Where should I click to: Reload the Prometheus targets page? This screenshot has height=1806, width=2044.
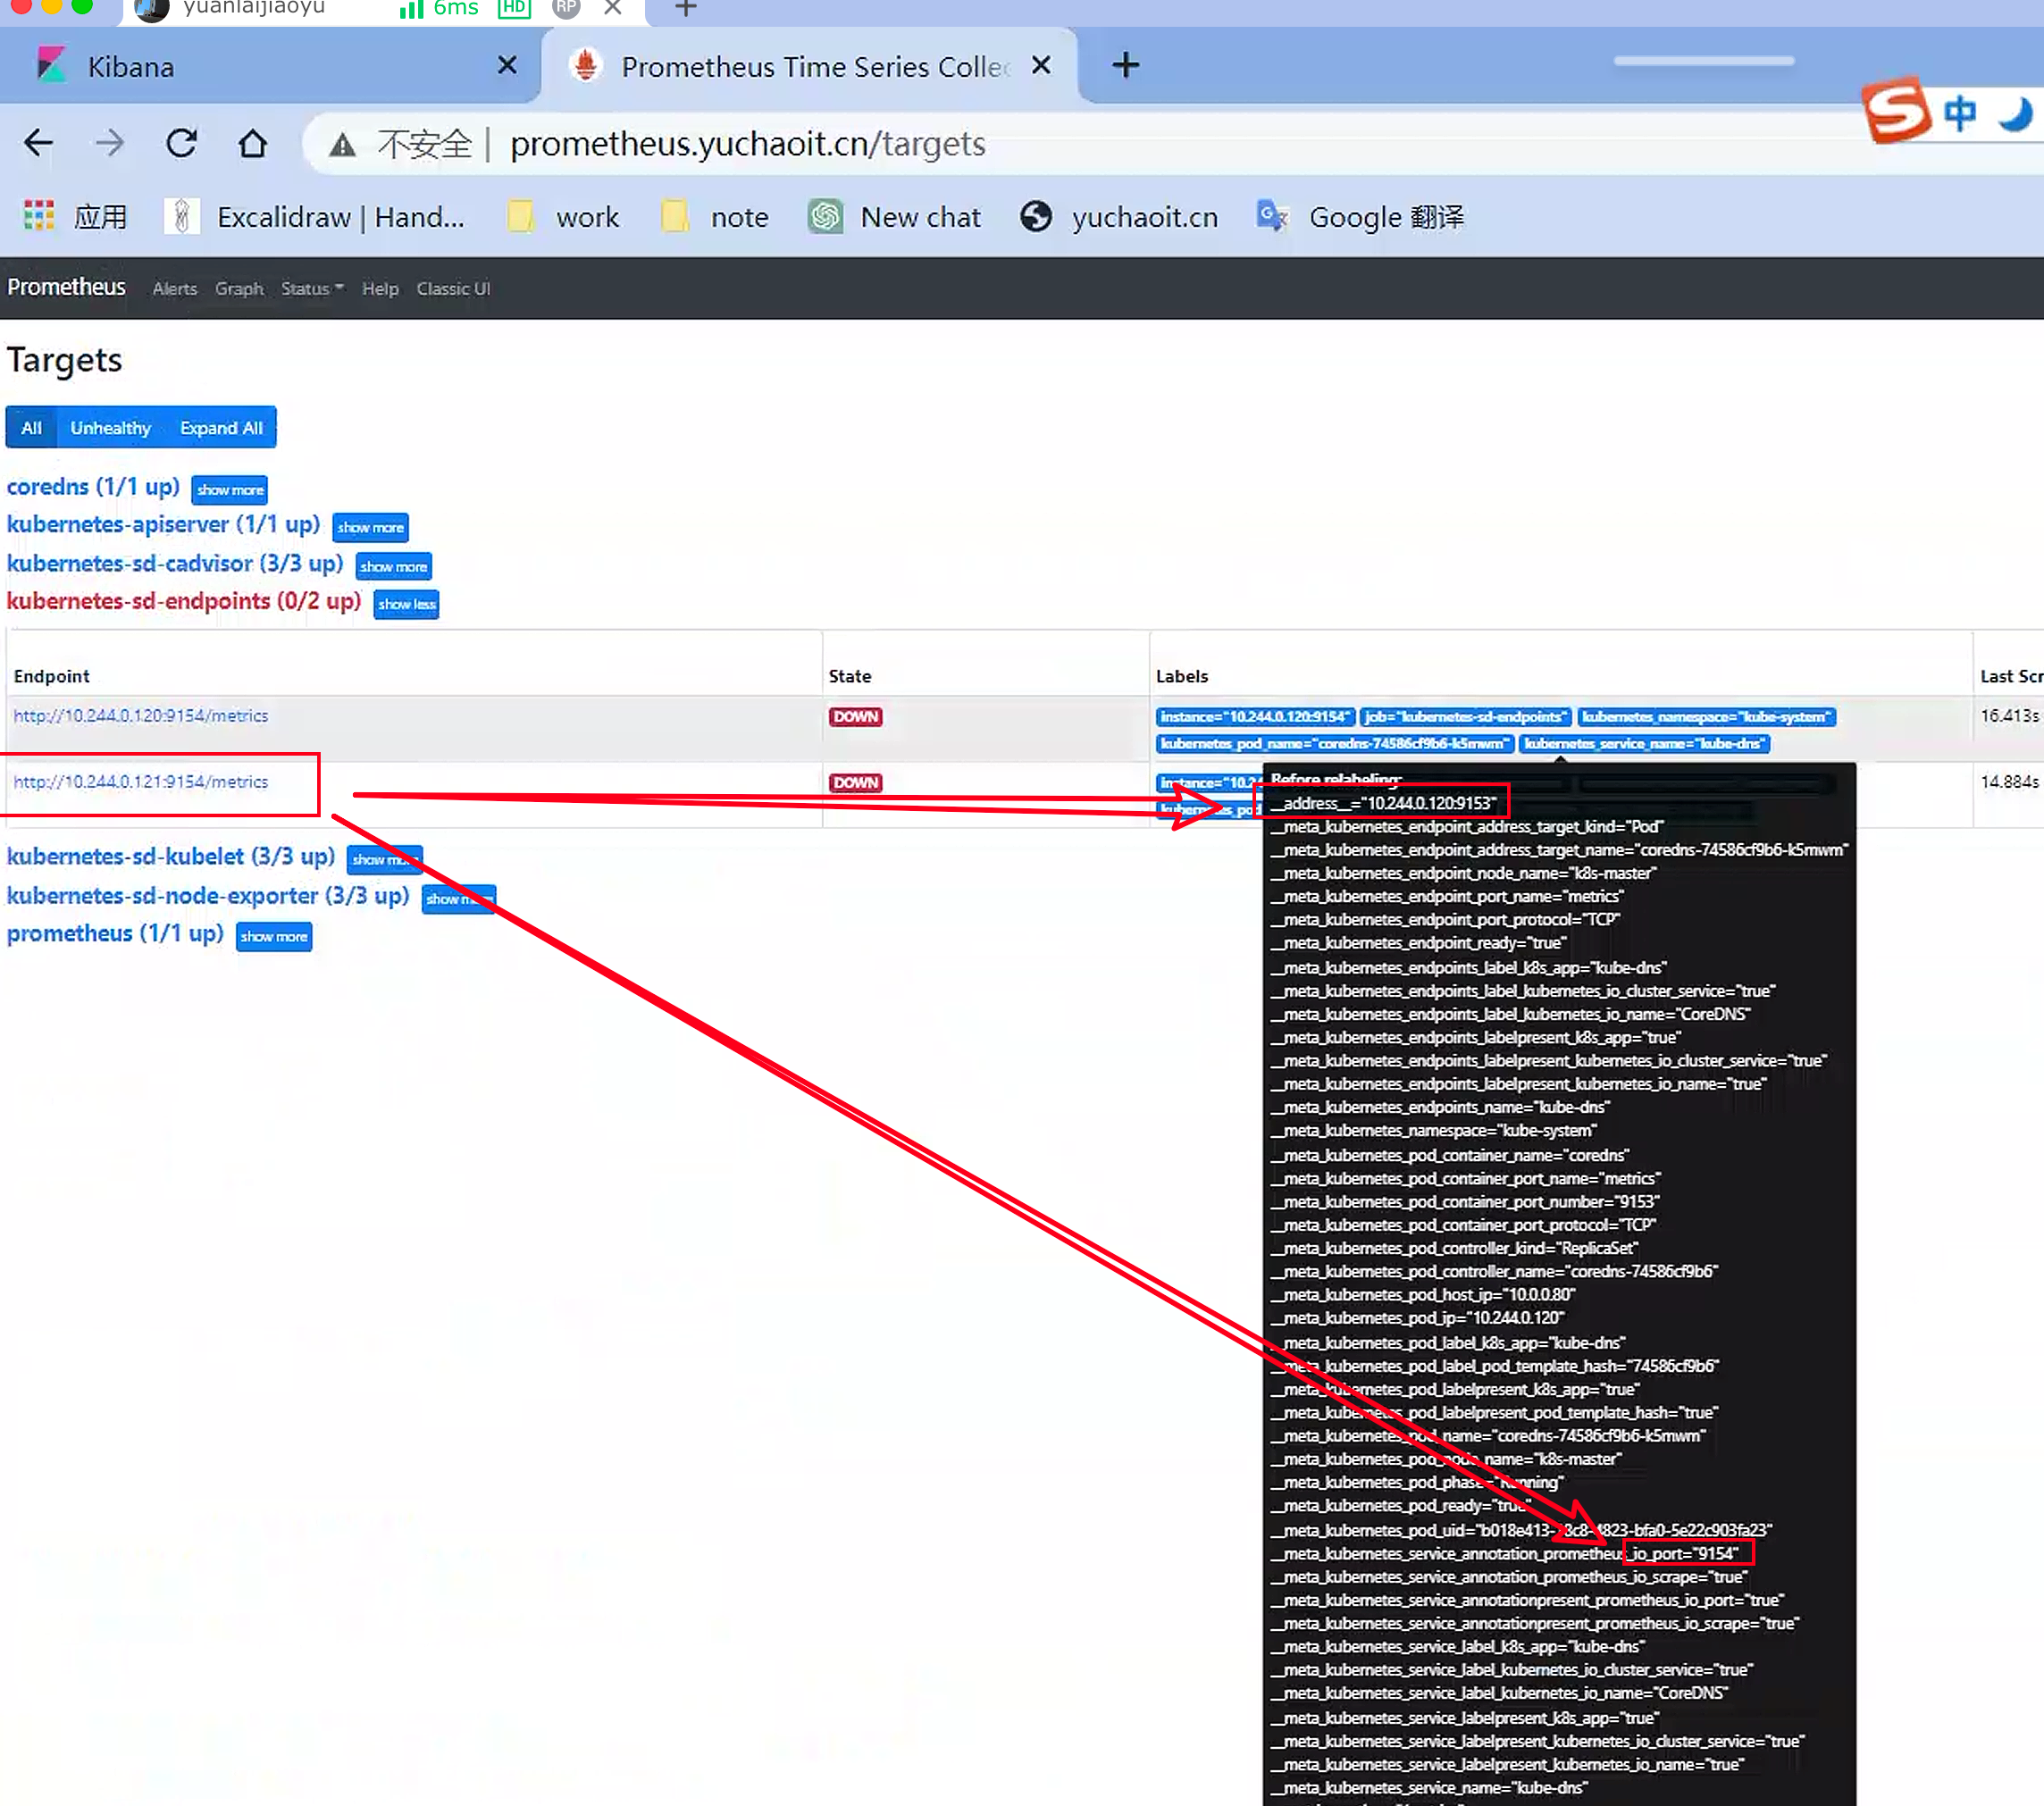point(181,144)
